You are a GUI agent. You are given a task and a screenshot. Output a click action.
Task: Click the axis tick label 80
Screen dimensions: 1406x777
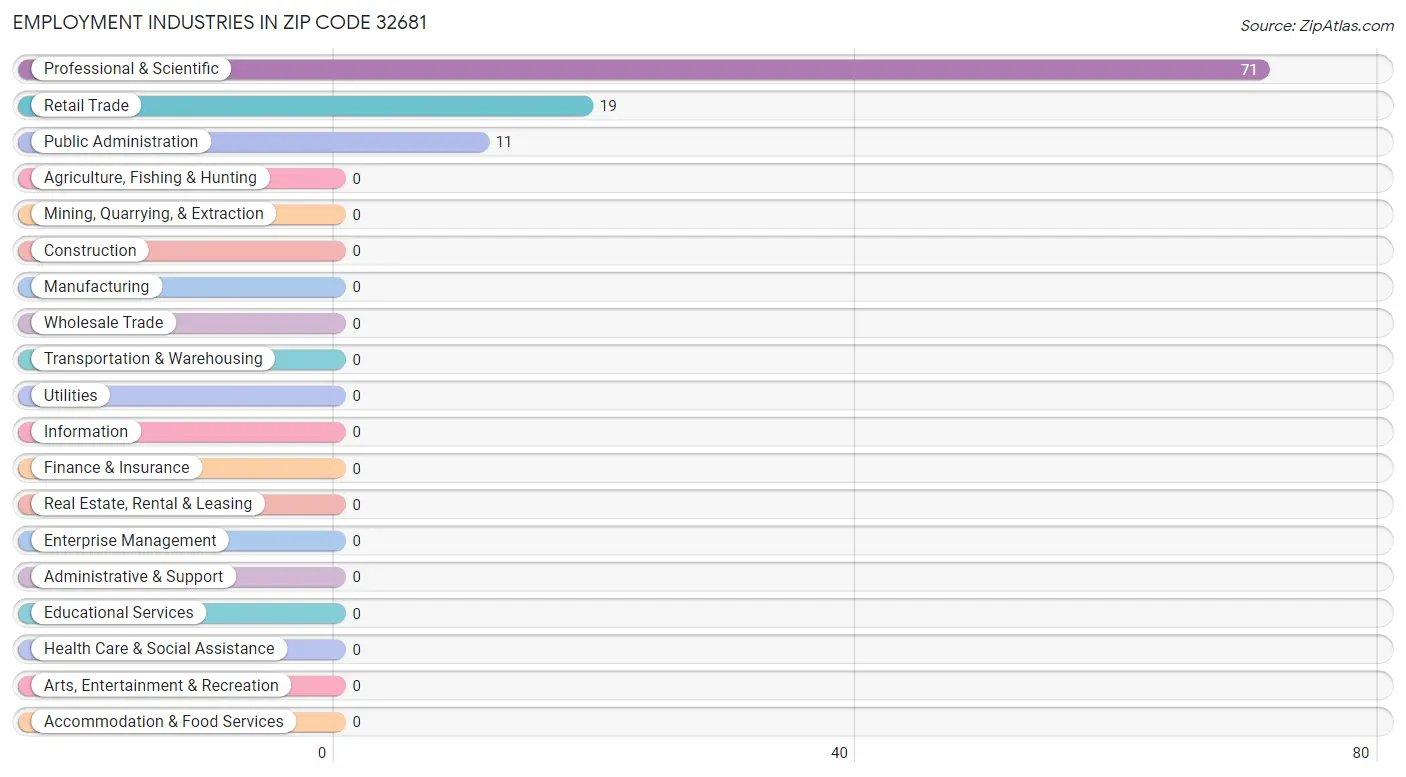(x=1361, y=753)
